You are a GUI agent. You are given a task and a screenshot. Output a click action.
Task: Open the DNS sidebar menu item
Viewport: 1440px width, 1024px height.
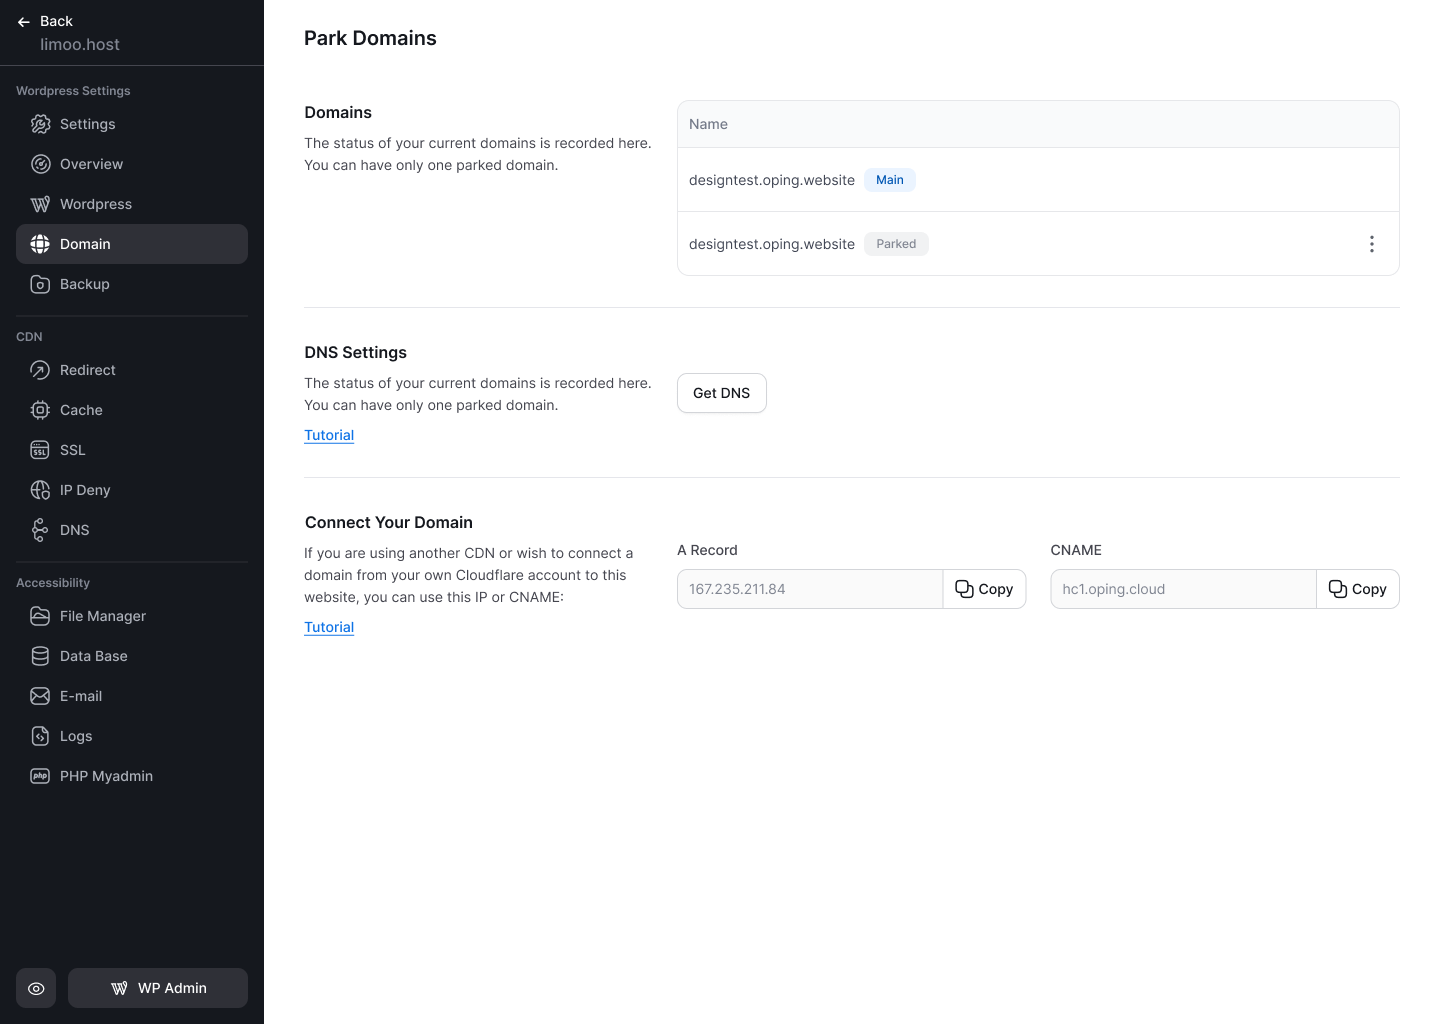click(x=132, y=530)
